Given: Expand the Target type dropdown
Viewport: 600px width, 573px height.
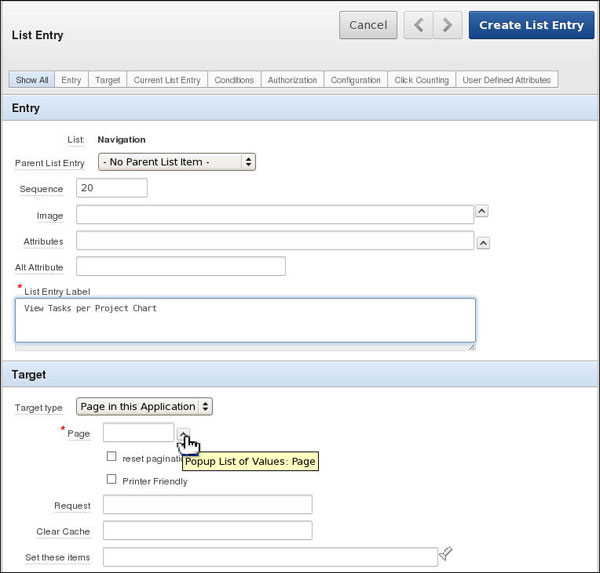Looking at the screenshot, I should tap(145, 407).
